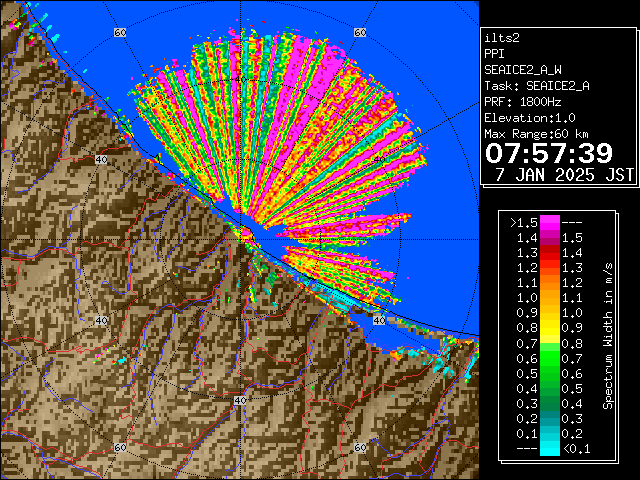Click the "PRF: 1800Hz" value
This screenshot has width=640, height=480.
[523, 102]
